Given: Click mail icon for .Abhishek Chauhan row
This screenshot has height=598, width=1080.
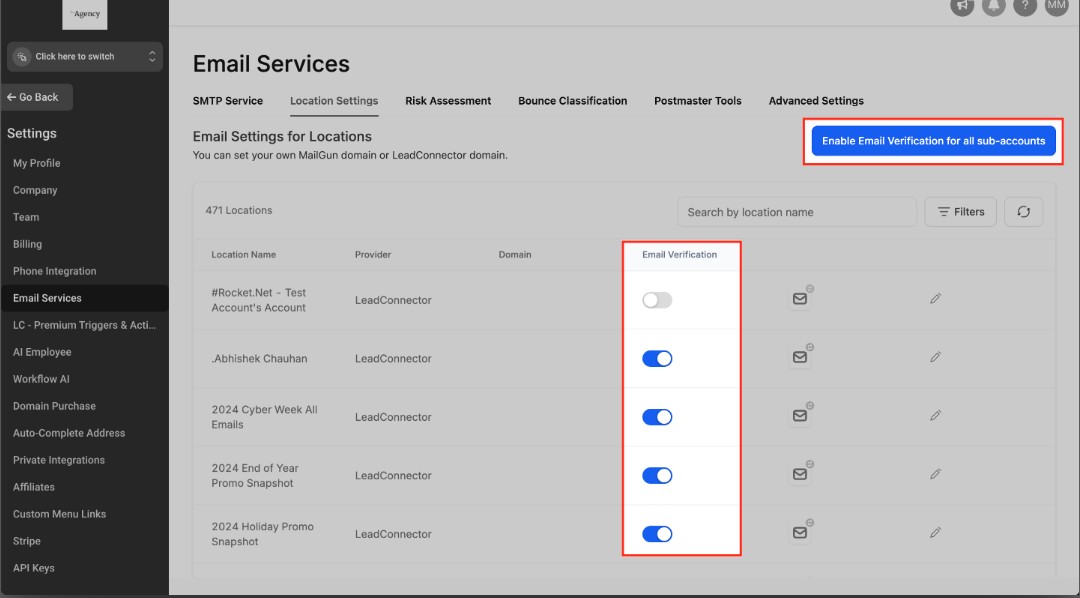Looking at the screenshot, I should [x=800, y=357].
